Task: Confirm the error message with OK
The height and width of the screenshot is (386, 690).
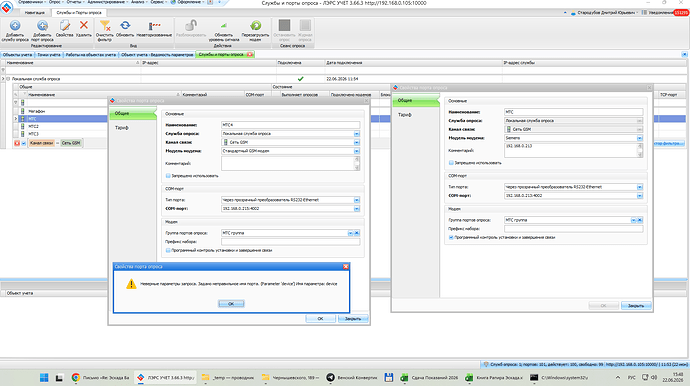Action: (x=231, y=304)
